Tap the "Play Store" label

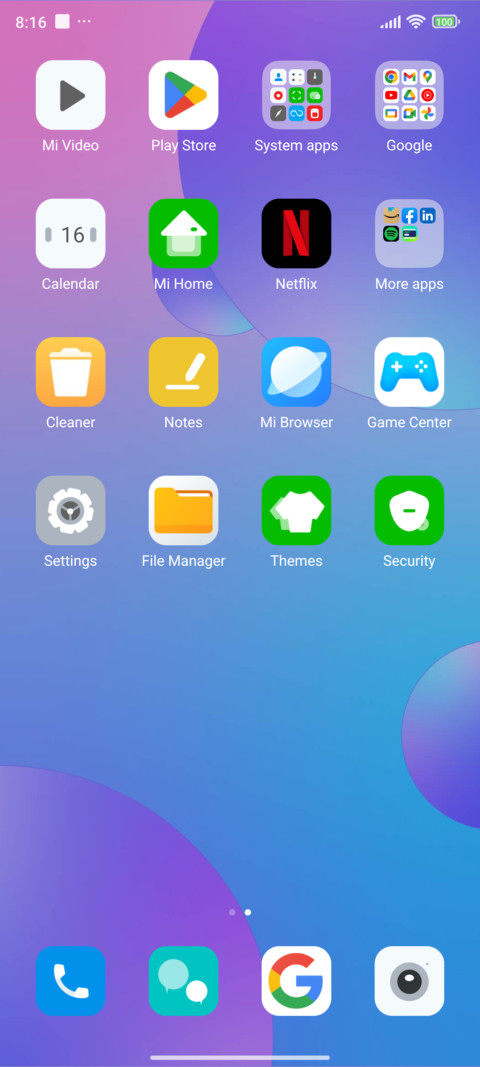183,146
